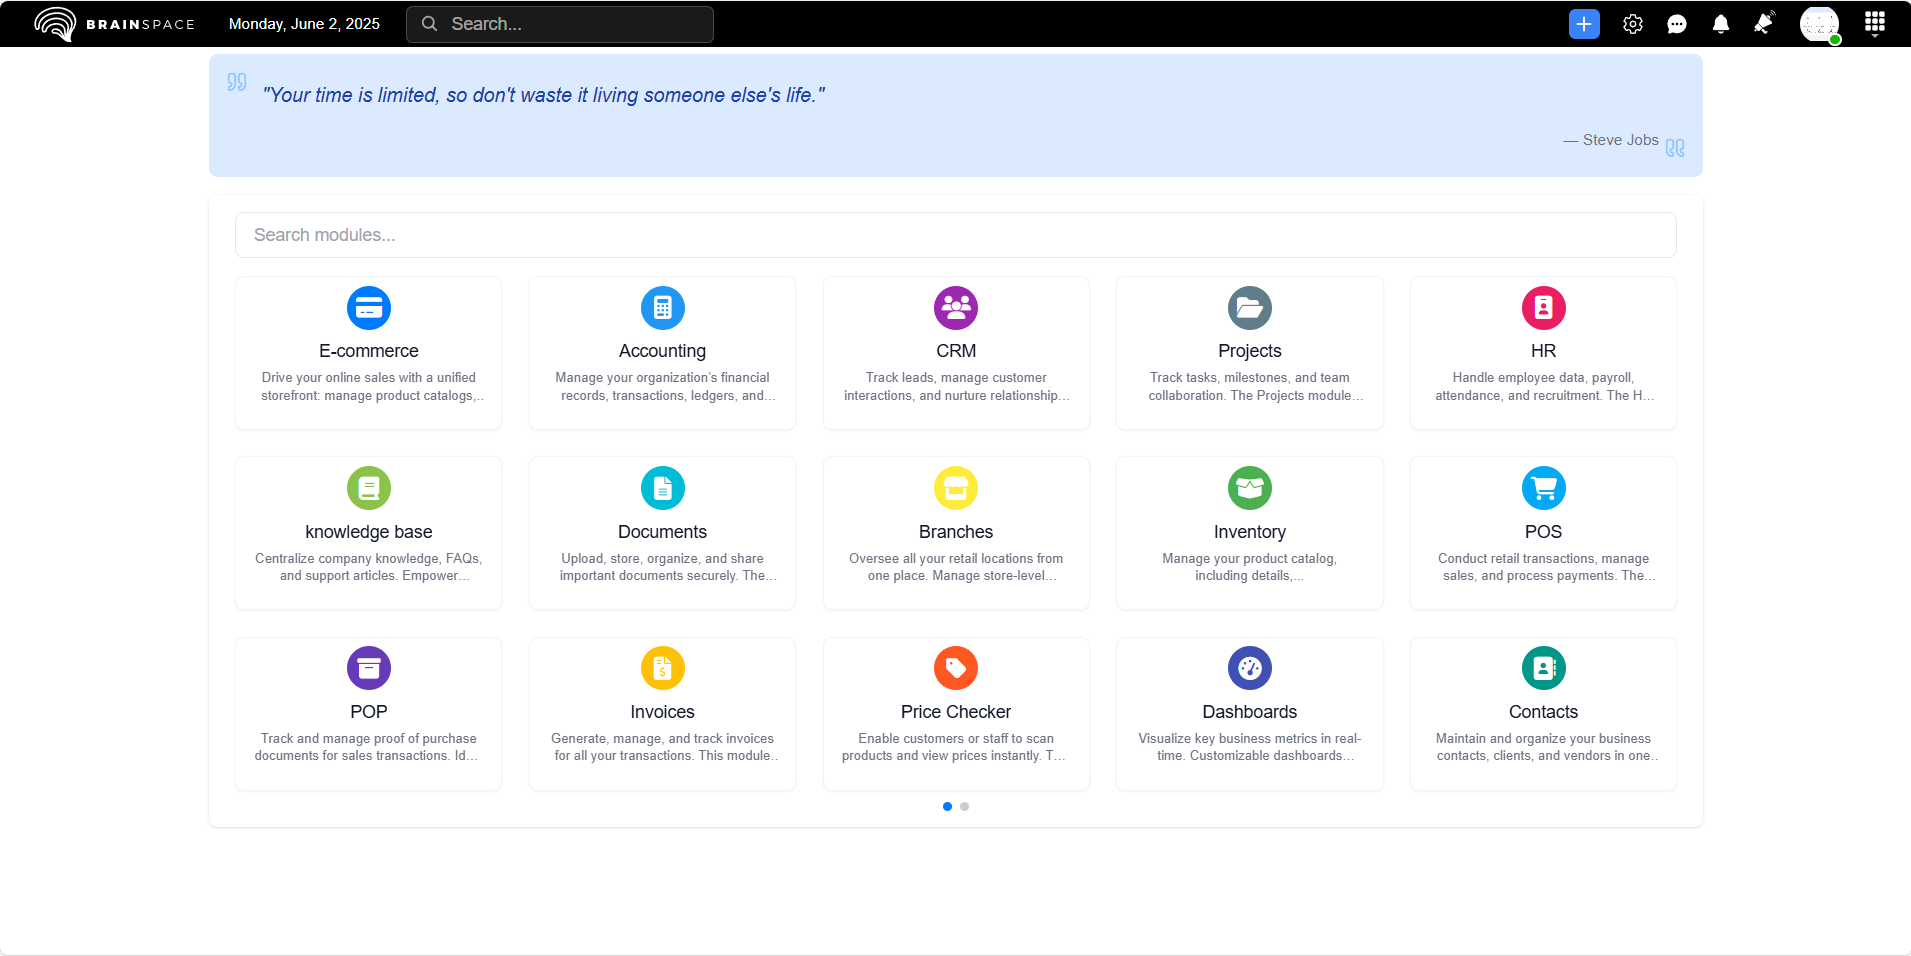Focus the Search modules field
The height and width of the screenshot is (956, 1911).
point(955,235)
